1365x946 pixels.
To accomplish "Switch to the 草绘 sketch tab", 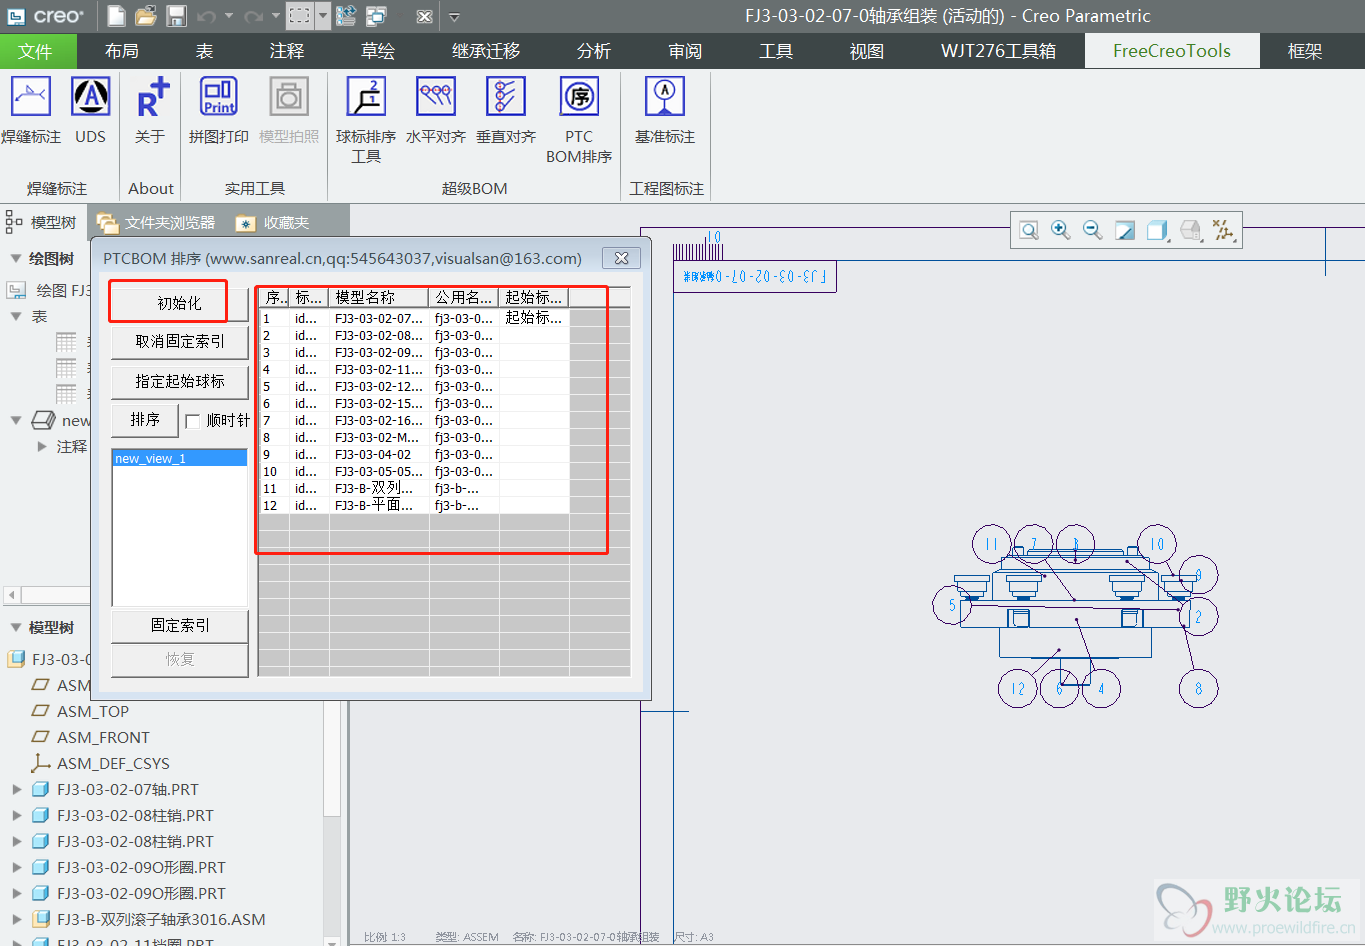I will coord(378,51).
